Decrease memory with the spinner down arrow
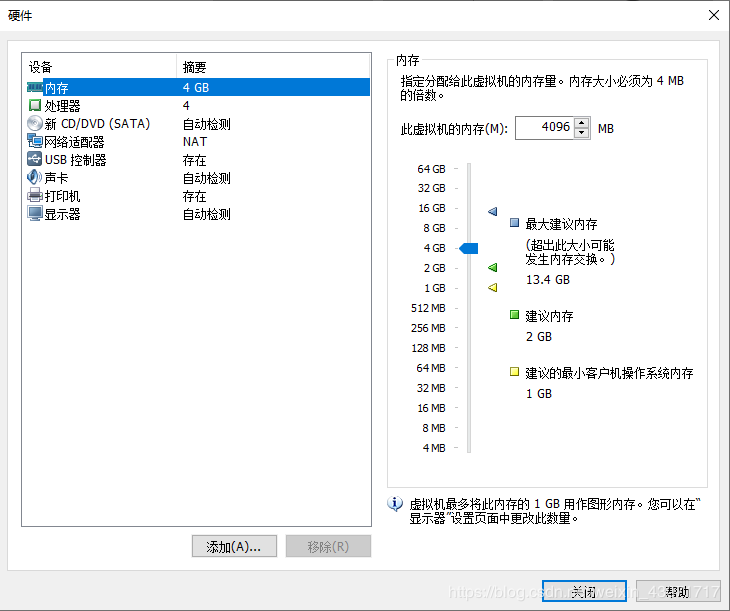 pos(582,134)
